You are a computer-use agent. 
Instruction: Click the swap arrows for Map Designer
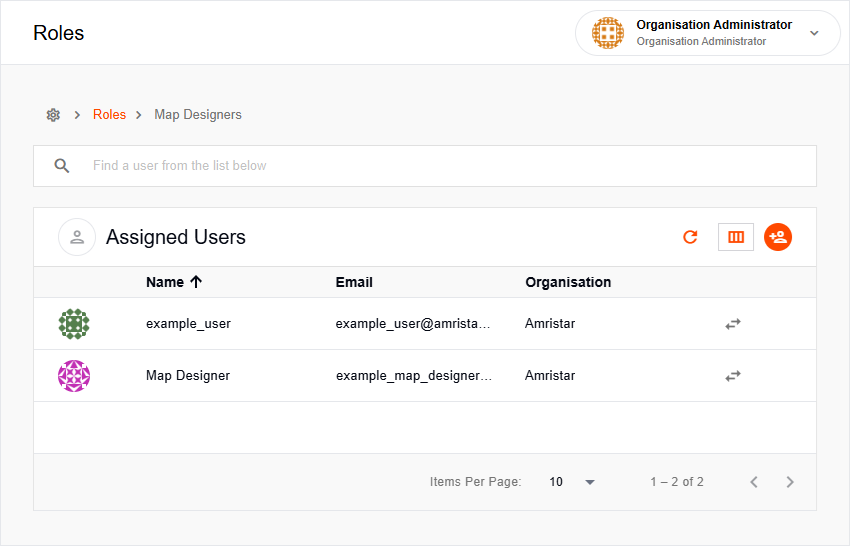click(733, 376)
